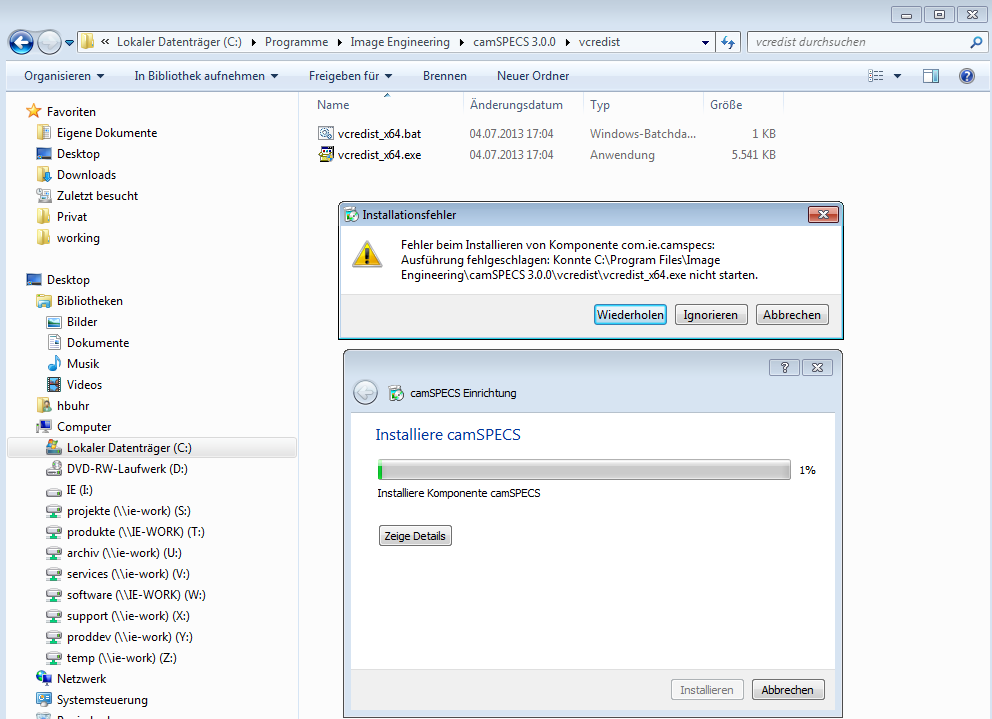Open the Organisieren dropdown menu
992x719 pixels.
[64, 76]
